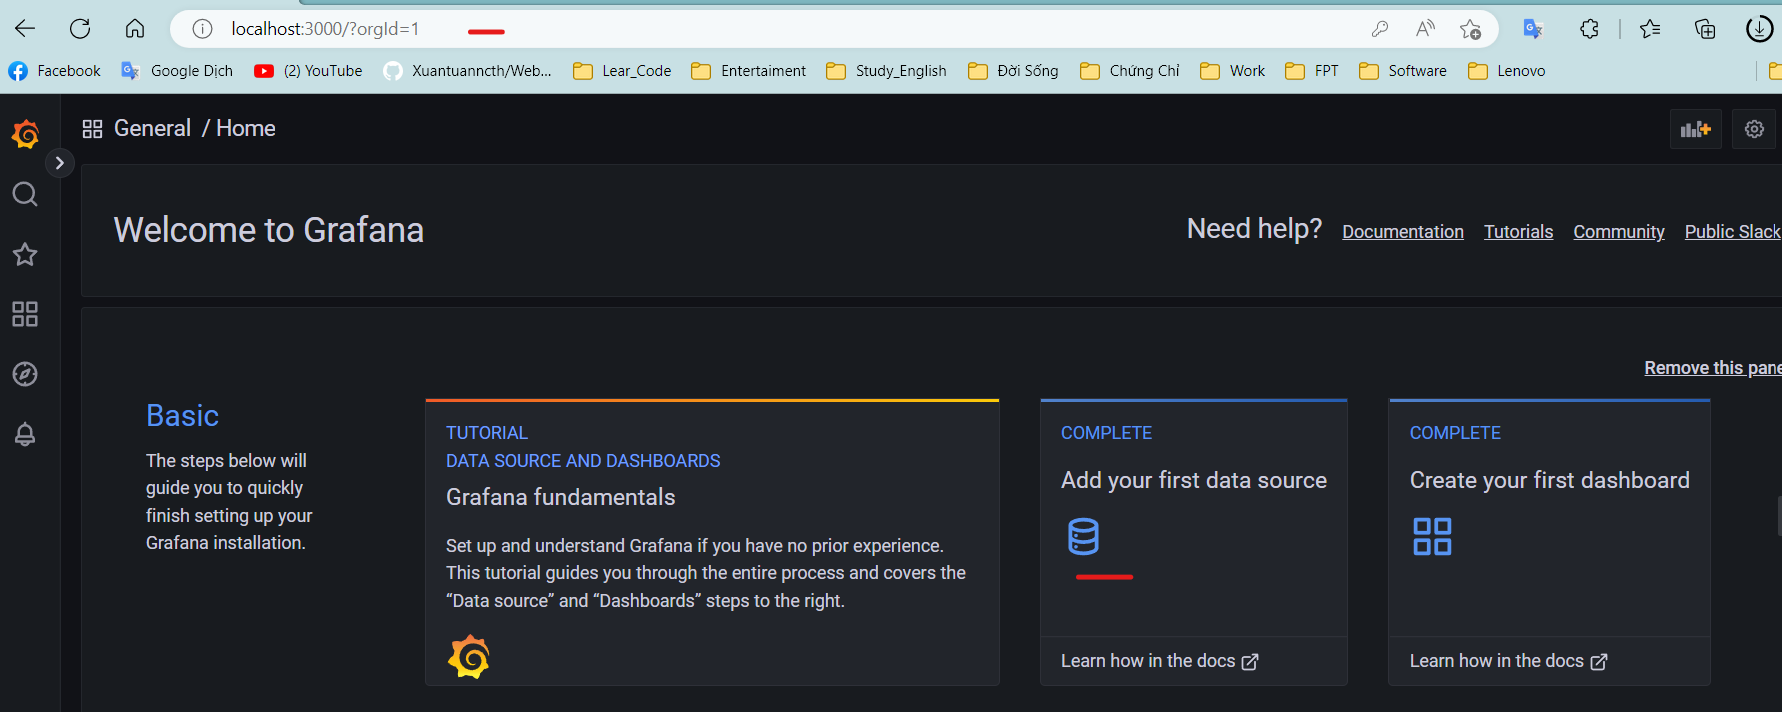1782x712 pixels.
Task: Open the Tutorials help link
Action: [x=1518, y=232]
